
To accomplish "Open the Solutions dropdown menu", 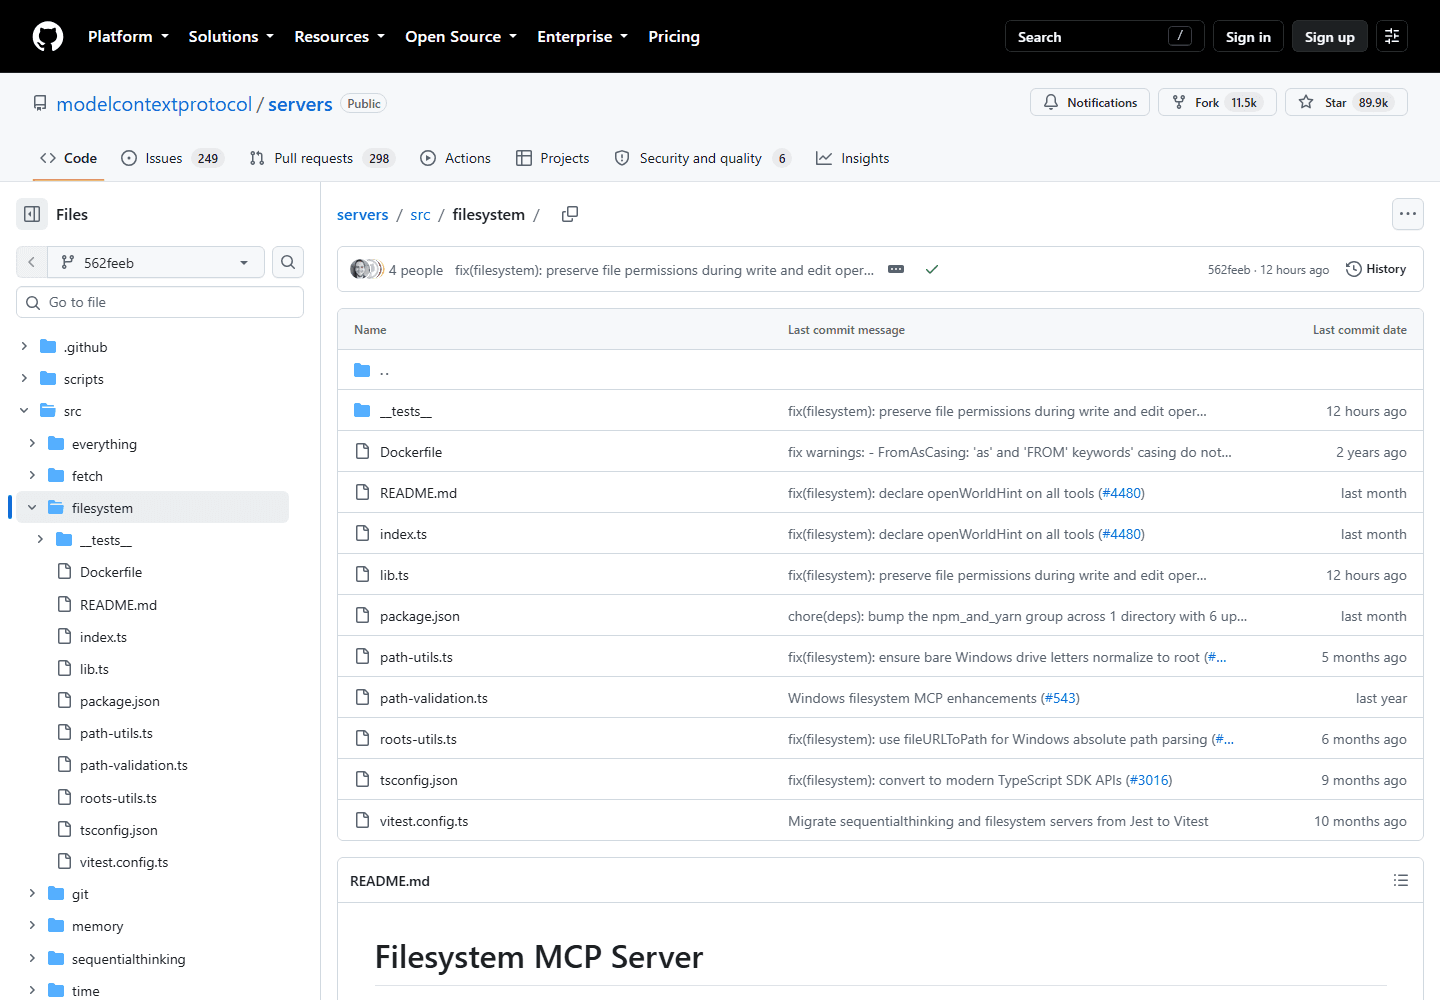I will pos(231,37).
